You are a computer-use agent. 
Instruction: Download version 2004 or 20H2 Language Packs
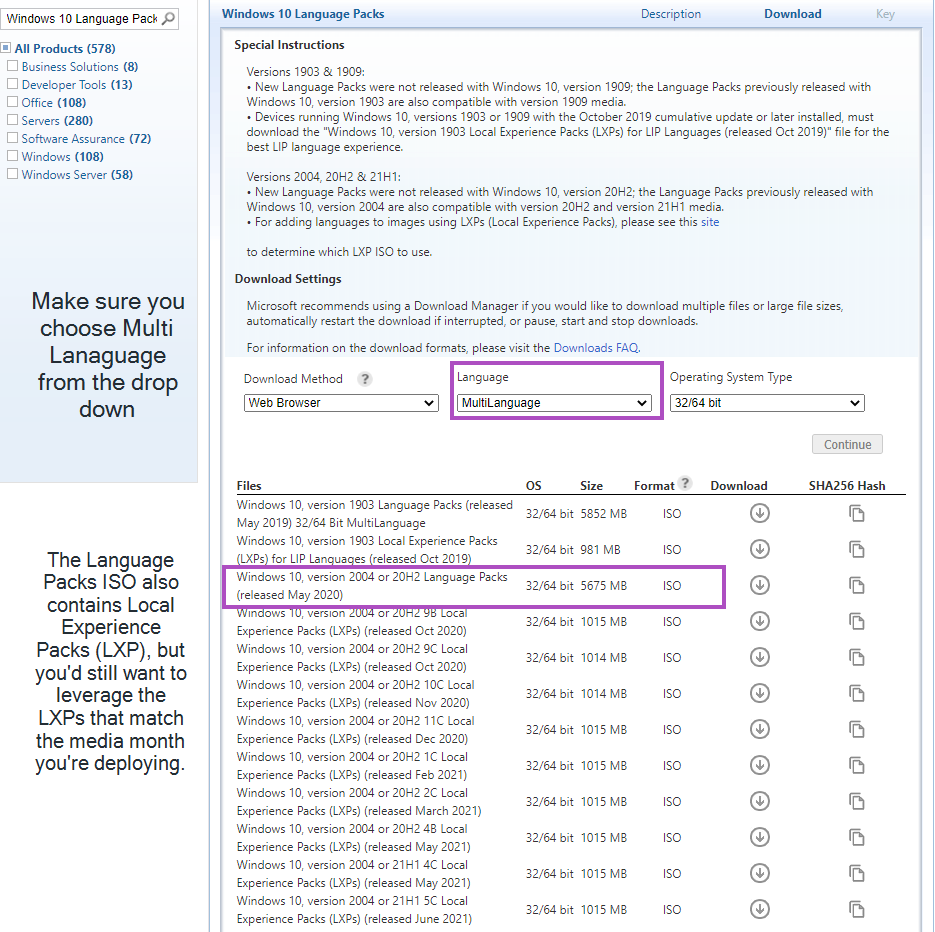pos(759,586)
